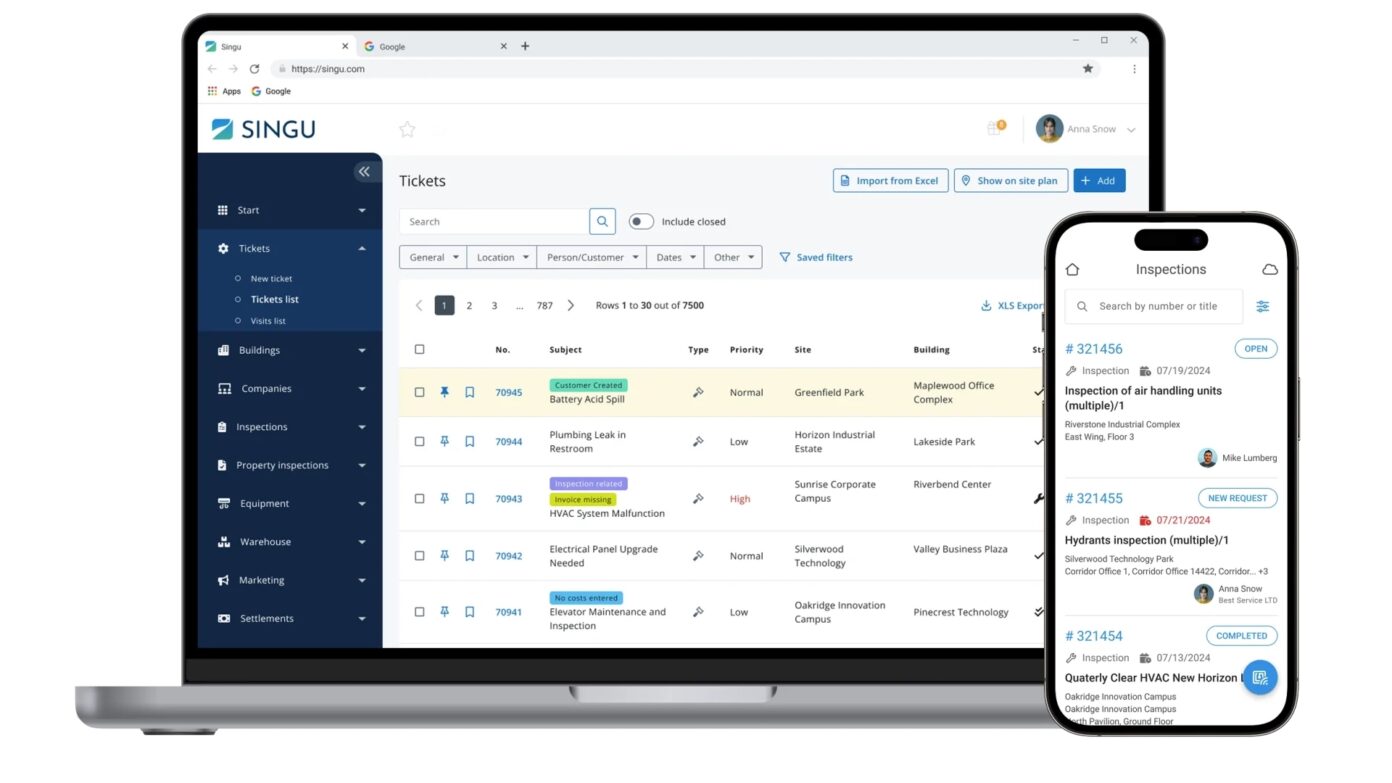The height and width of the screenshot is (783, 1392).
Task: Click the Import from Excel button
Action: pos(890,181)
